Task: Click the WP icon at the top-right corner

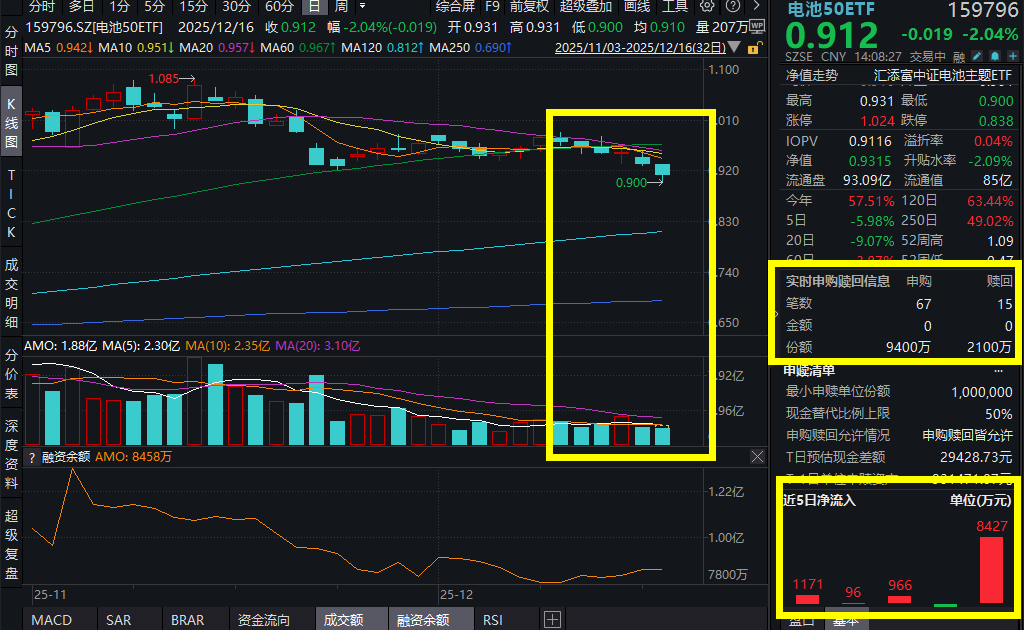Action: coord(757,26)
